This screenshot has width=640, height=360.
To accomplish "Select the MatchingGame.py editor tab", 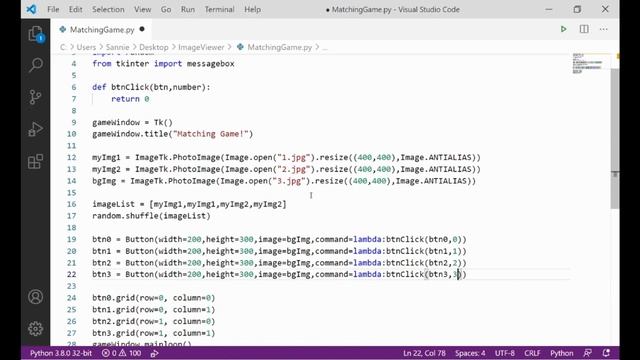I will coord(102,29).
